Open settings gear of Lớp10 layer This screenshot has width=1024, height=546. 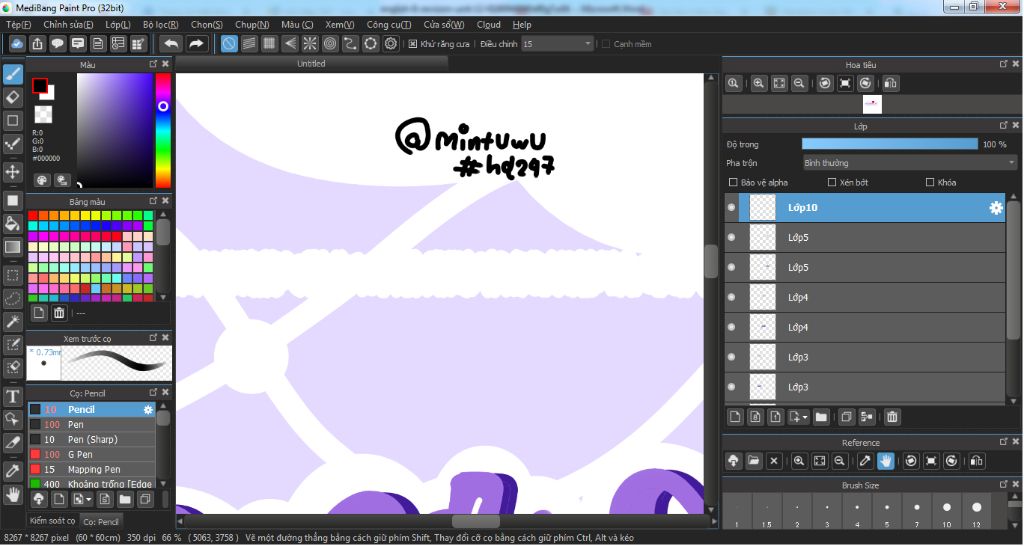(x=995, y=208)
